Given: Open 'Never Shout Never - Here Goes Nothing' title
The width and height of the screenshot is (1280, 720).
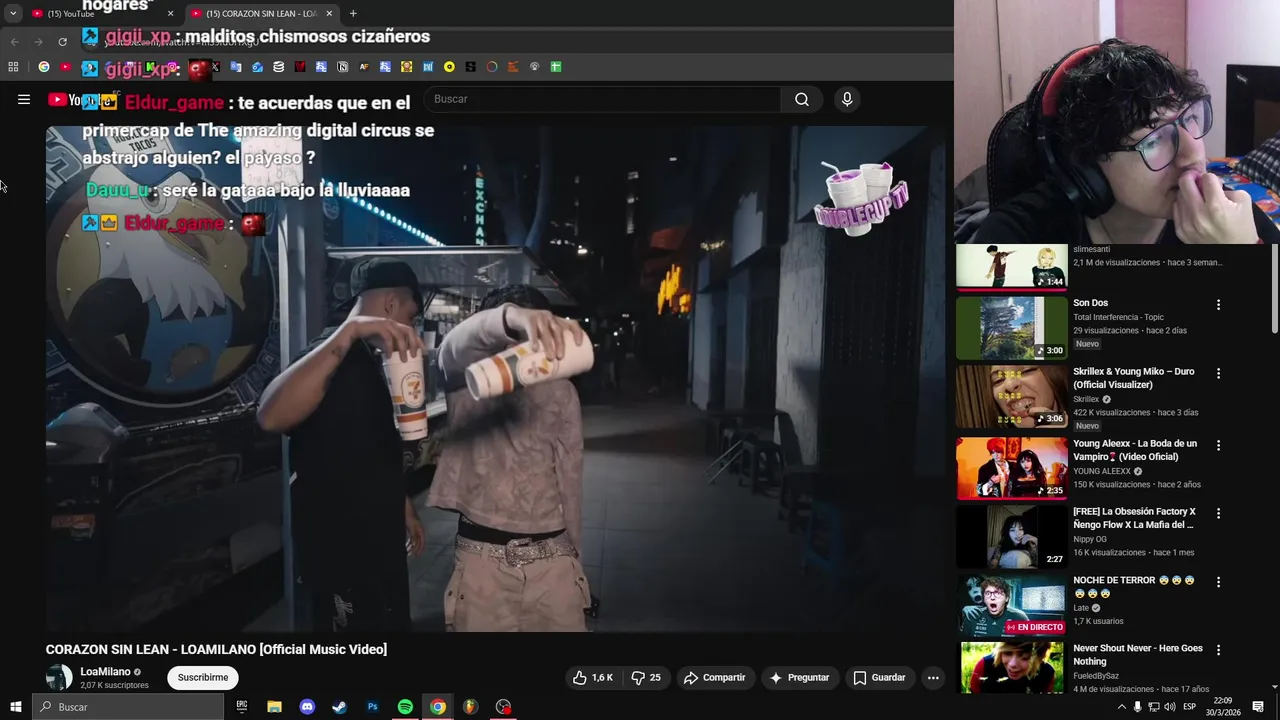Looking at the screenshot, I should 1138,655.
